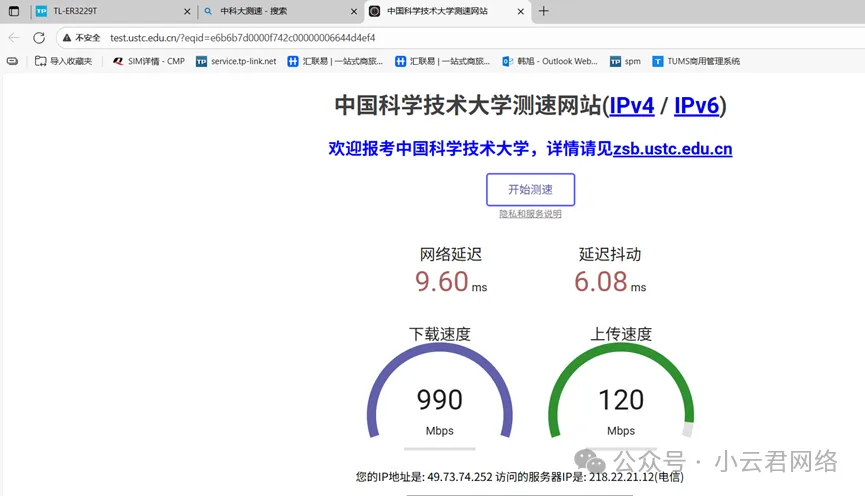Close the TL-ER3229T tab

click(186, 11)
